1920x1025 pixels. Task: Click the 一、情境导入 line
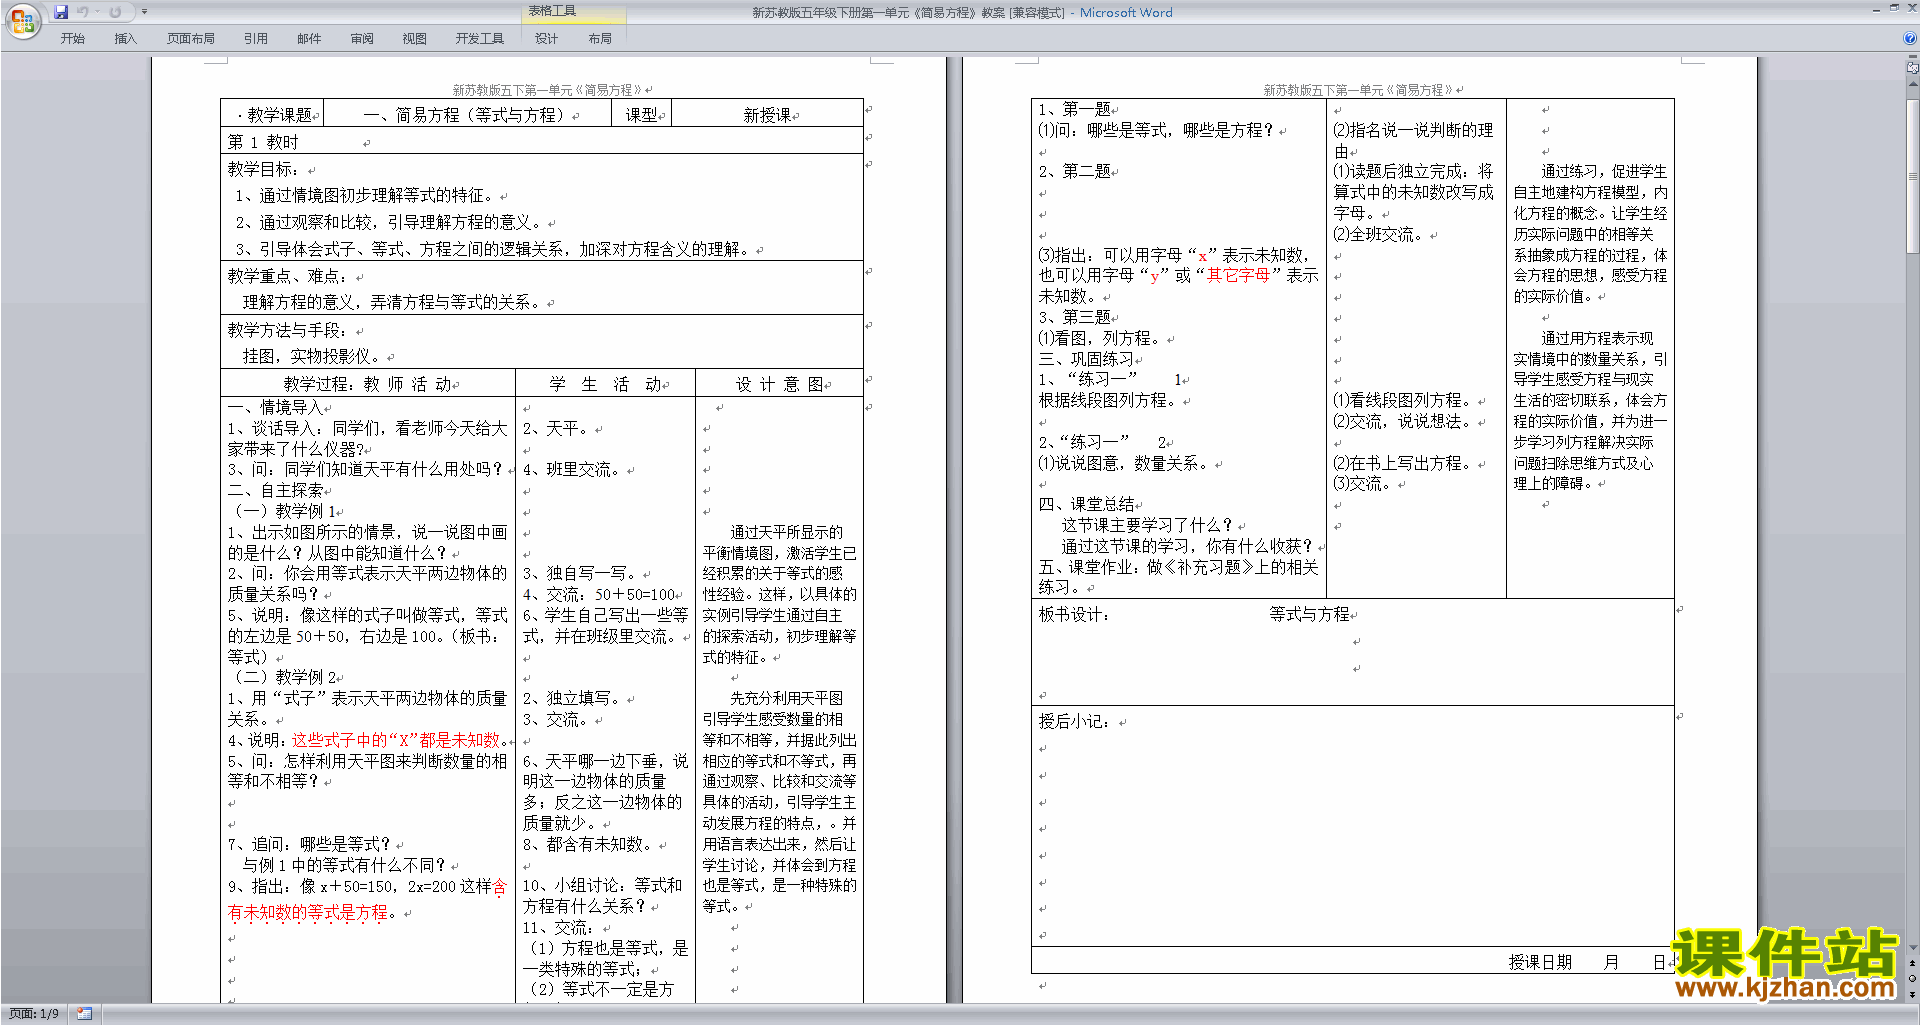275,407
